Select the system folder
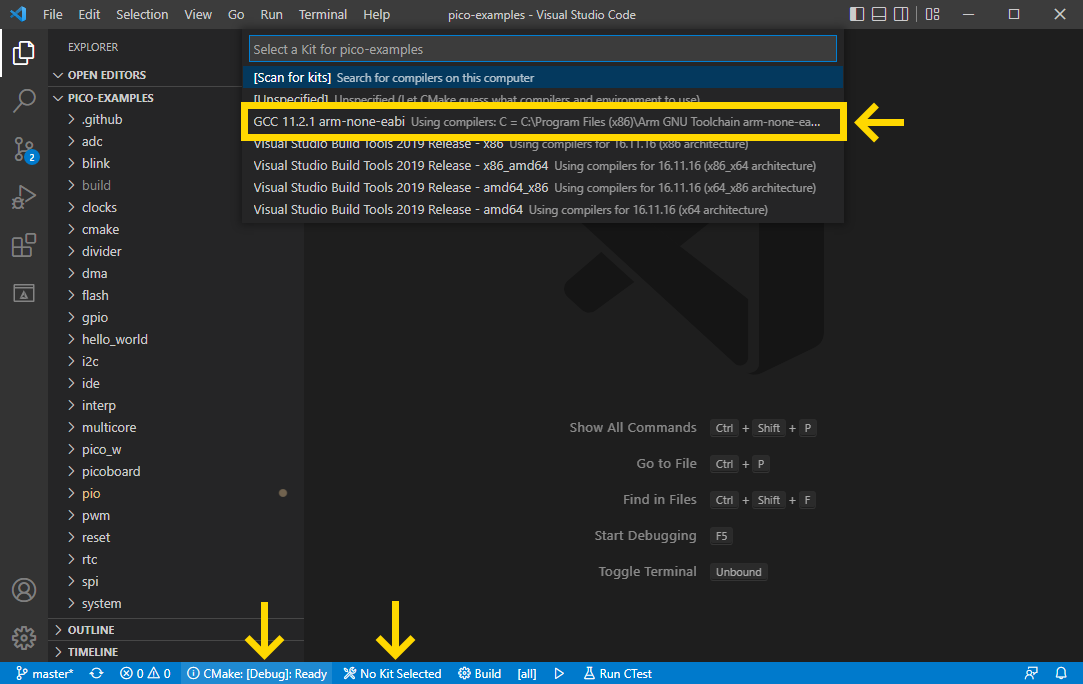The height and width of the screenshot is (684, 1083). 102,604
